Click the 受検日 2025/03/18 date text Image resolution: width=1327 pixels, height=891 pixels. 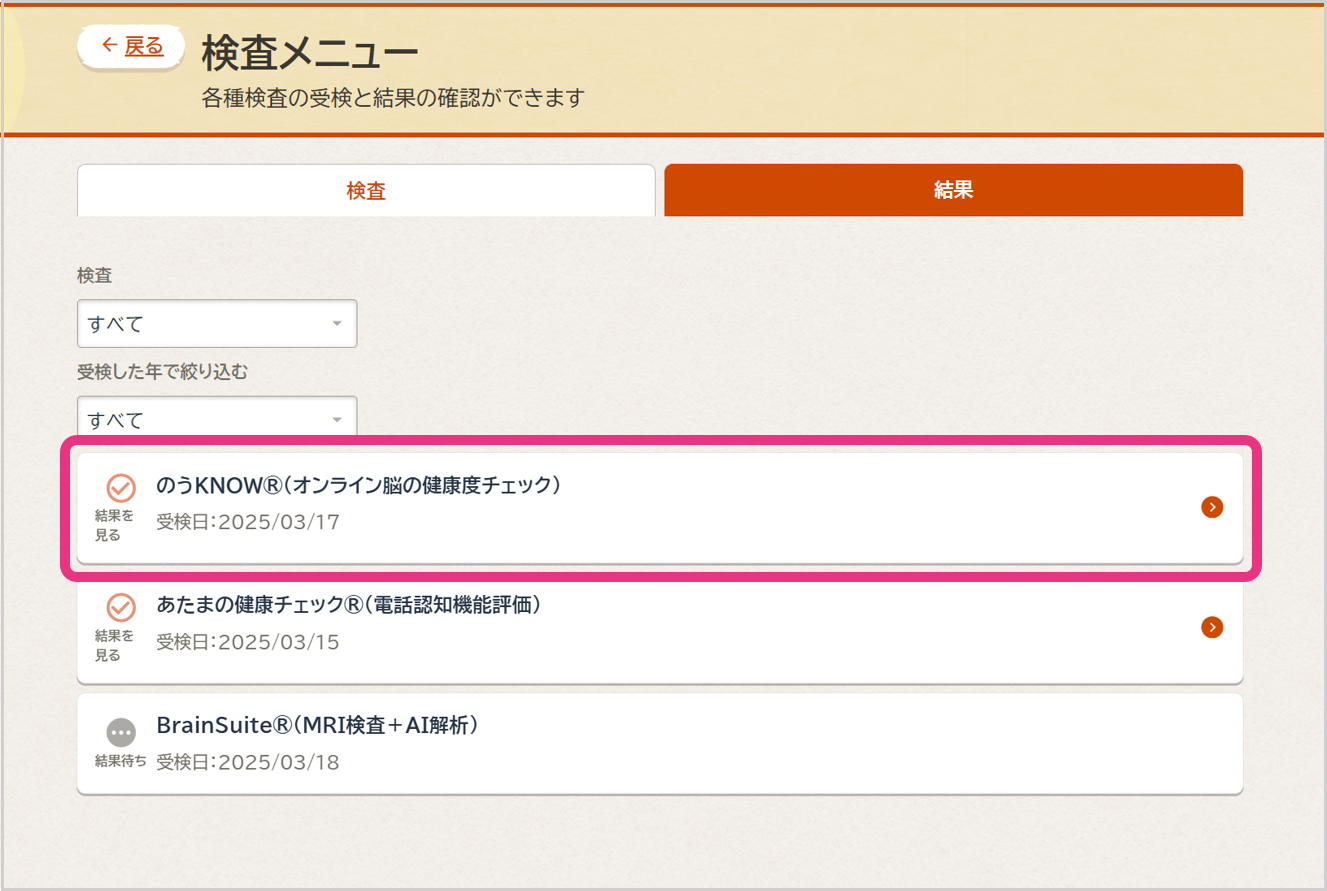(248, 763)
